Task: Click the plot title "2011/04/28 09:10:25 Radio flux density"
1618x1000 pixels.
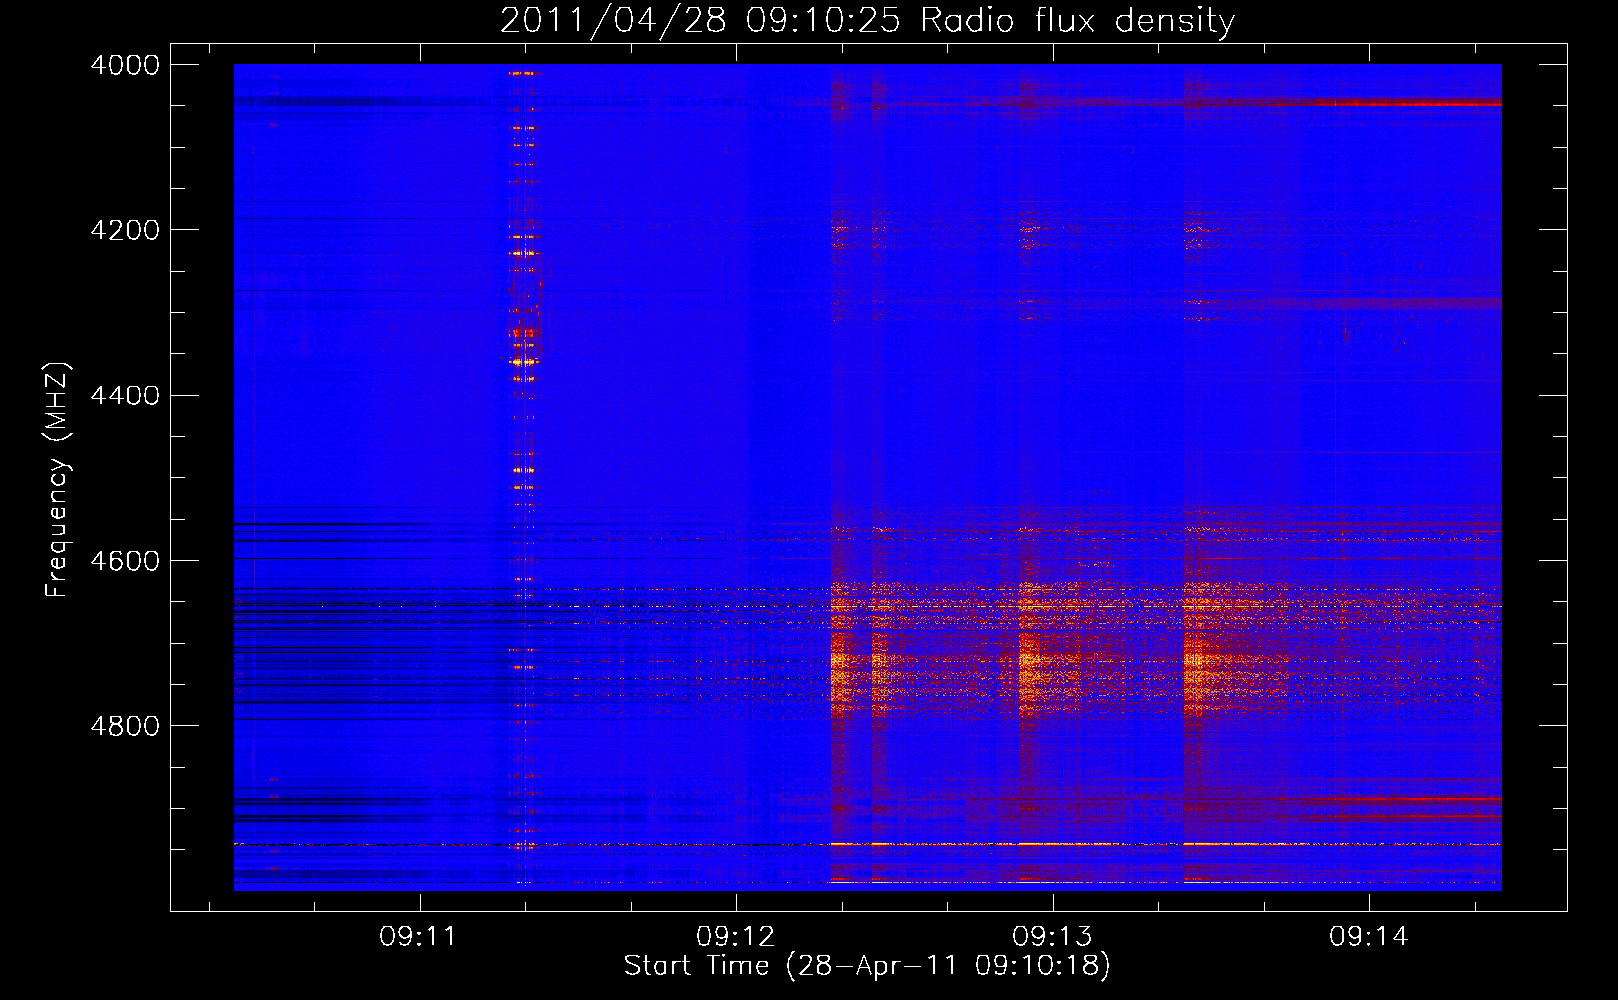Action: 867,20
